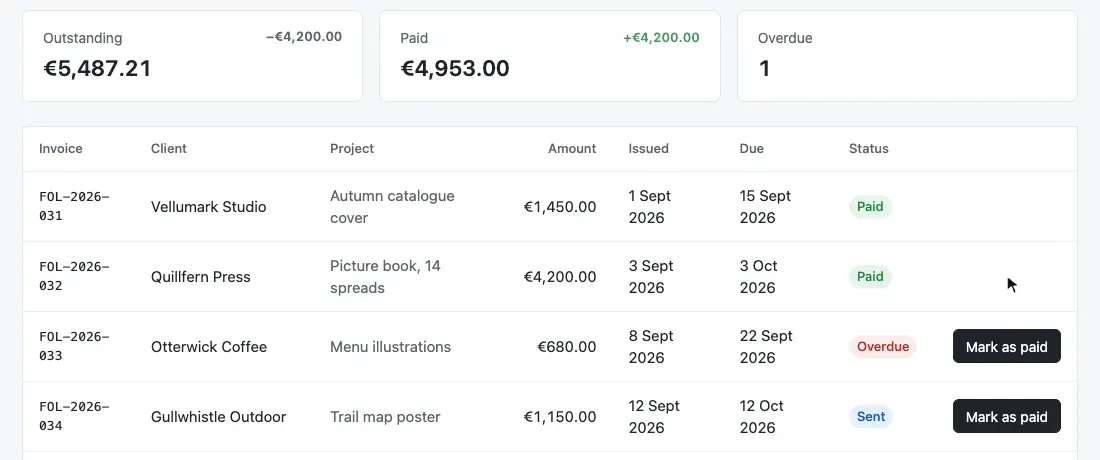Select the Client column header

[168, 149]
